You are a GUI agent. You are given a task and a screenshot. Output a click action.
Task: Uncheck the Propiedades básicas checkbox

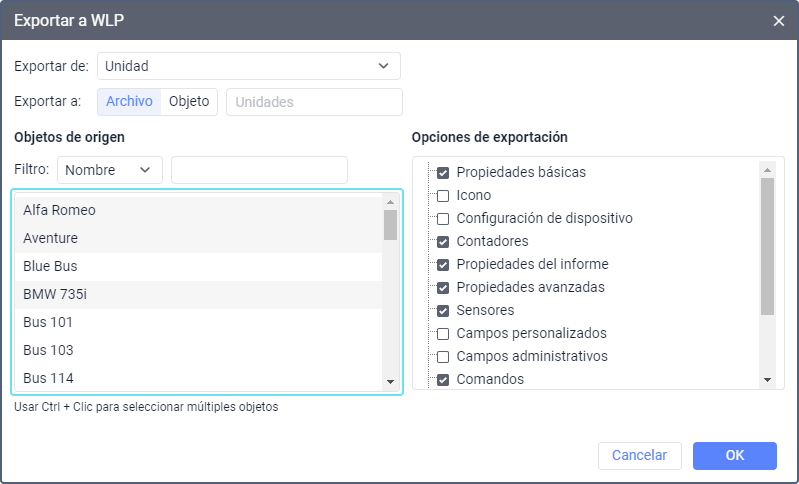tap(443, 173)
